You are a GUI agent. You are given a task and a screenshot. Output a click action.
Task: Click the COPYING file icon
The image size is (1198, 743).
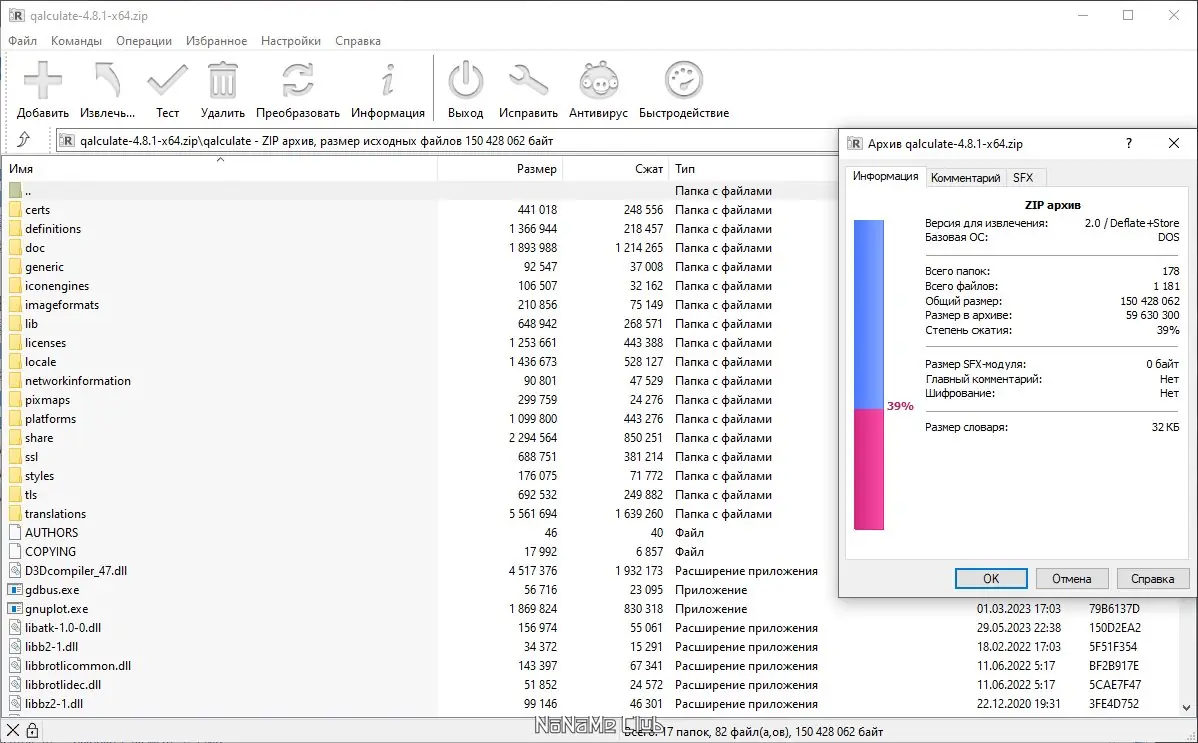(x=15, y=551)
